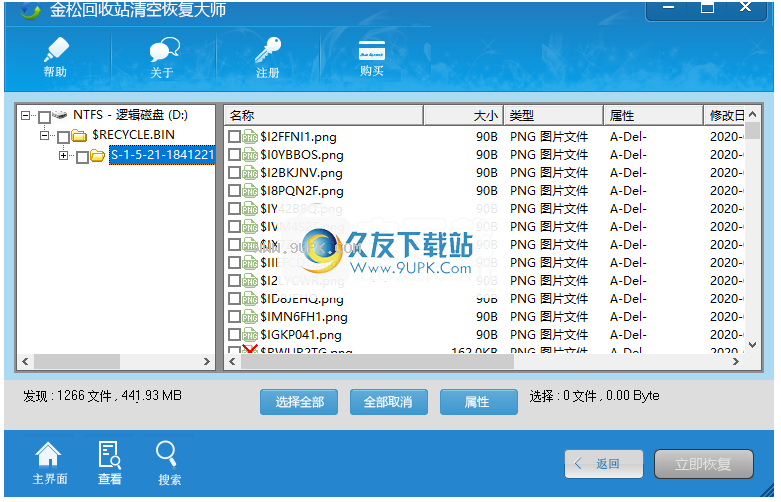Open the 查看 view icon
Image resolution: width=781 pixels, height=502 pixels.
click(110, 463)
